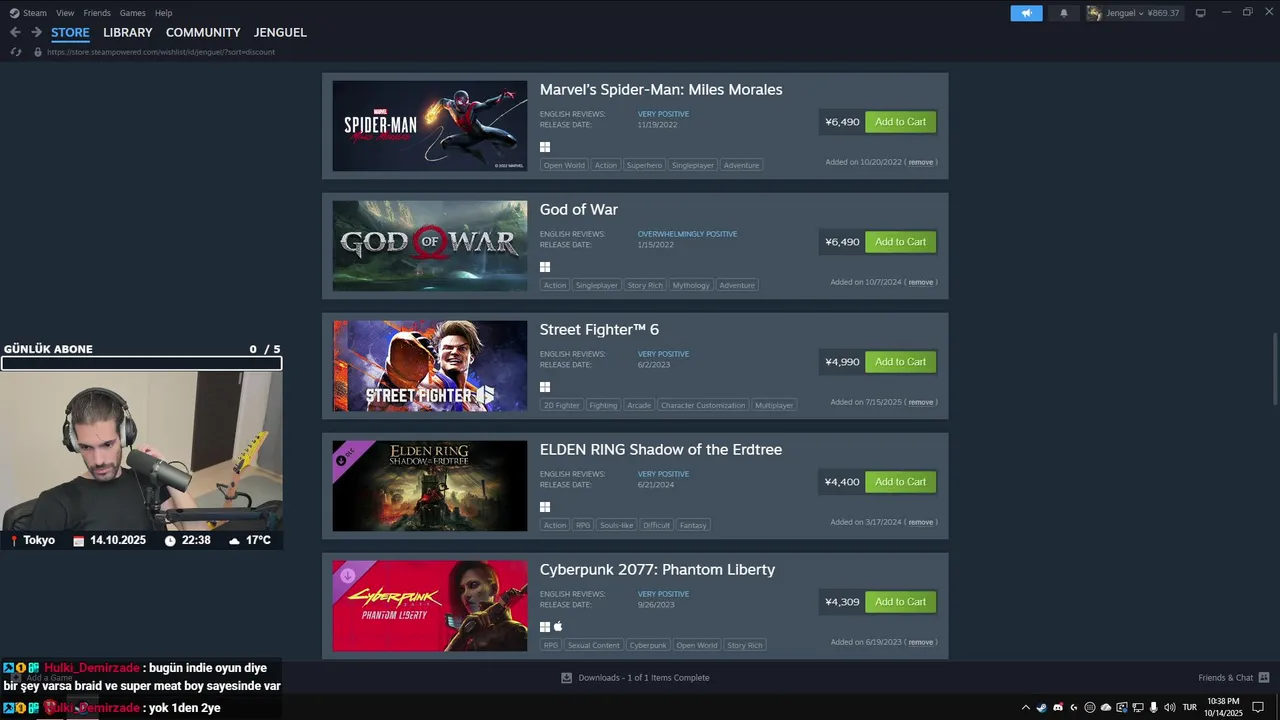
Task: Open Friends & Chat panel icon
Action: [1264, 677]
